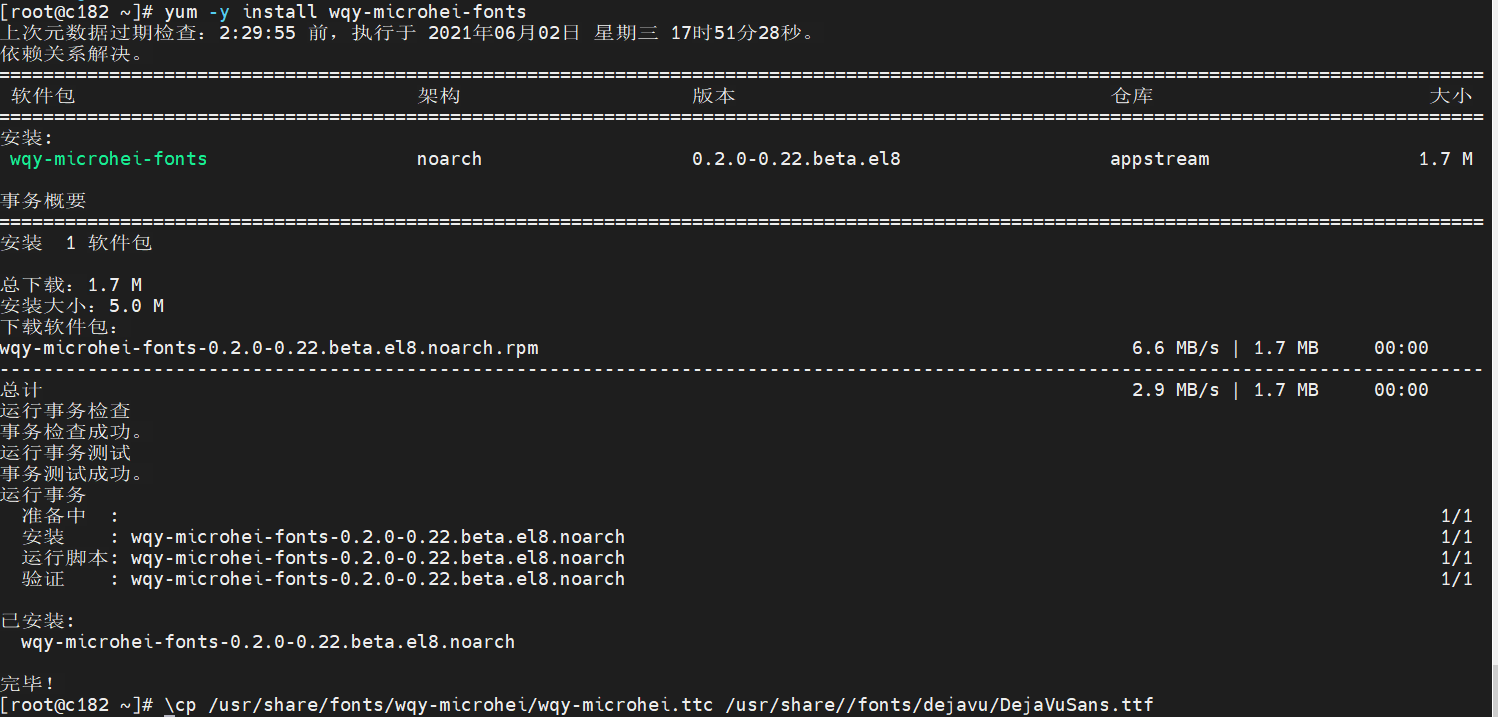Click the 2021年06月02日 date in the output
Viewport: 1498px width, 717px height.
503,32
